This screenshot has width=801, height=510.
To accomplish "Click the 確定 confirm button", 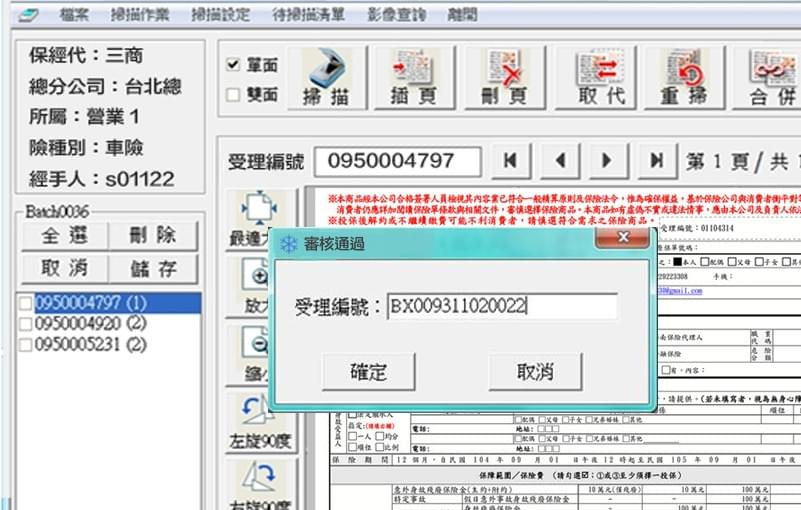I will pos(368,372).
